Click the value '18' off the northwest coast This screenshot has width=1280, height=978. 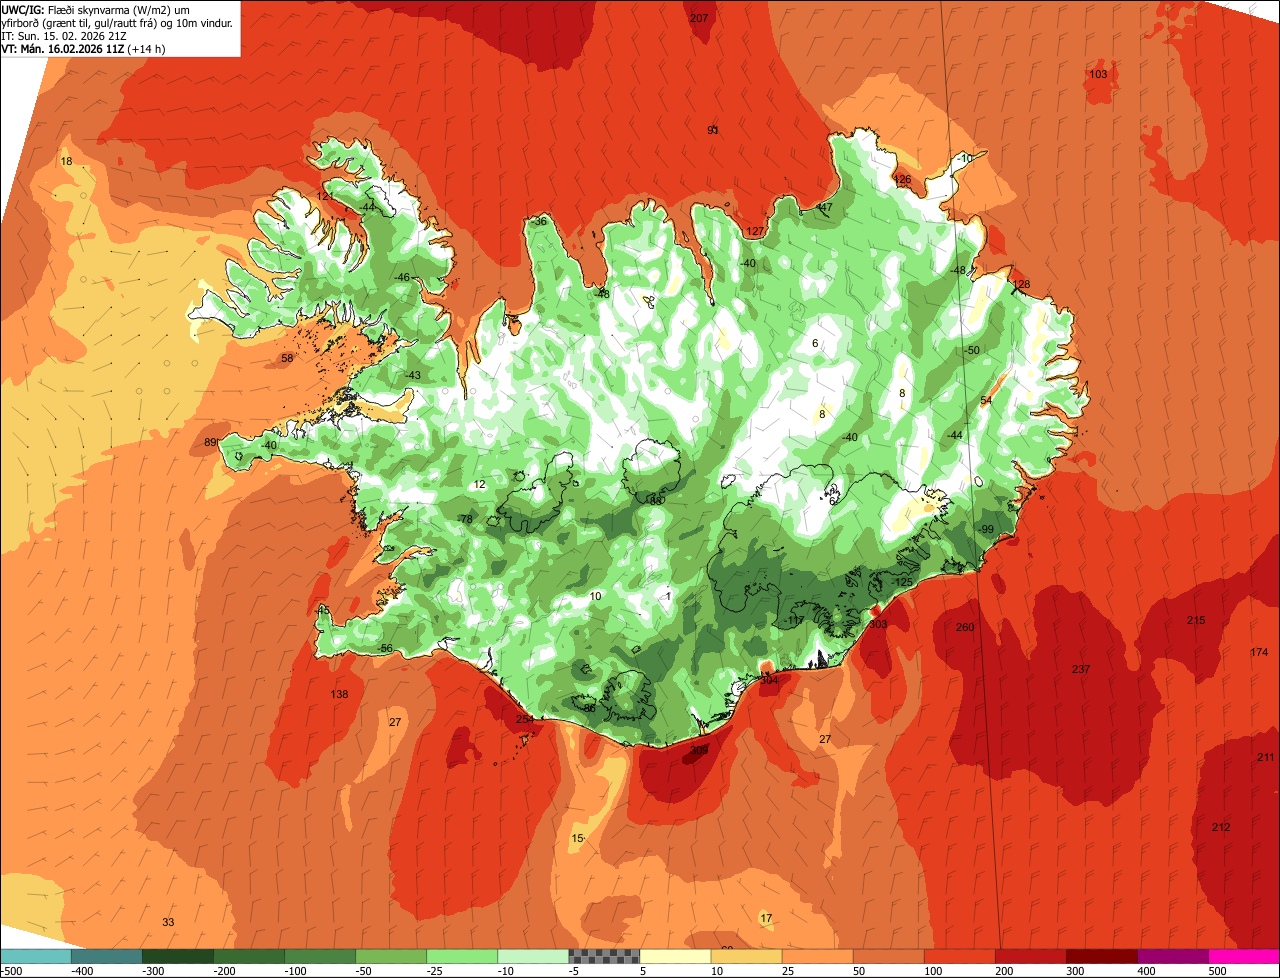point(66,162)
